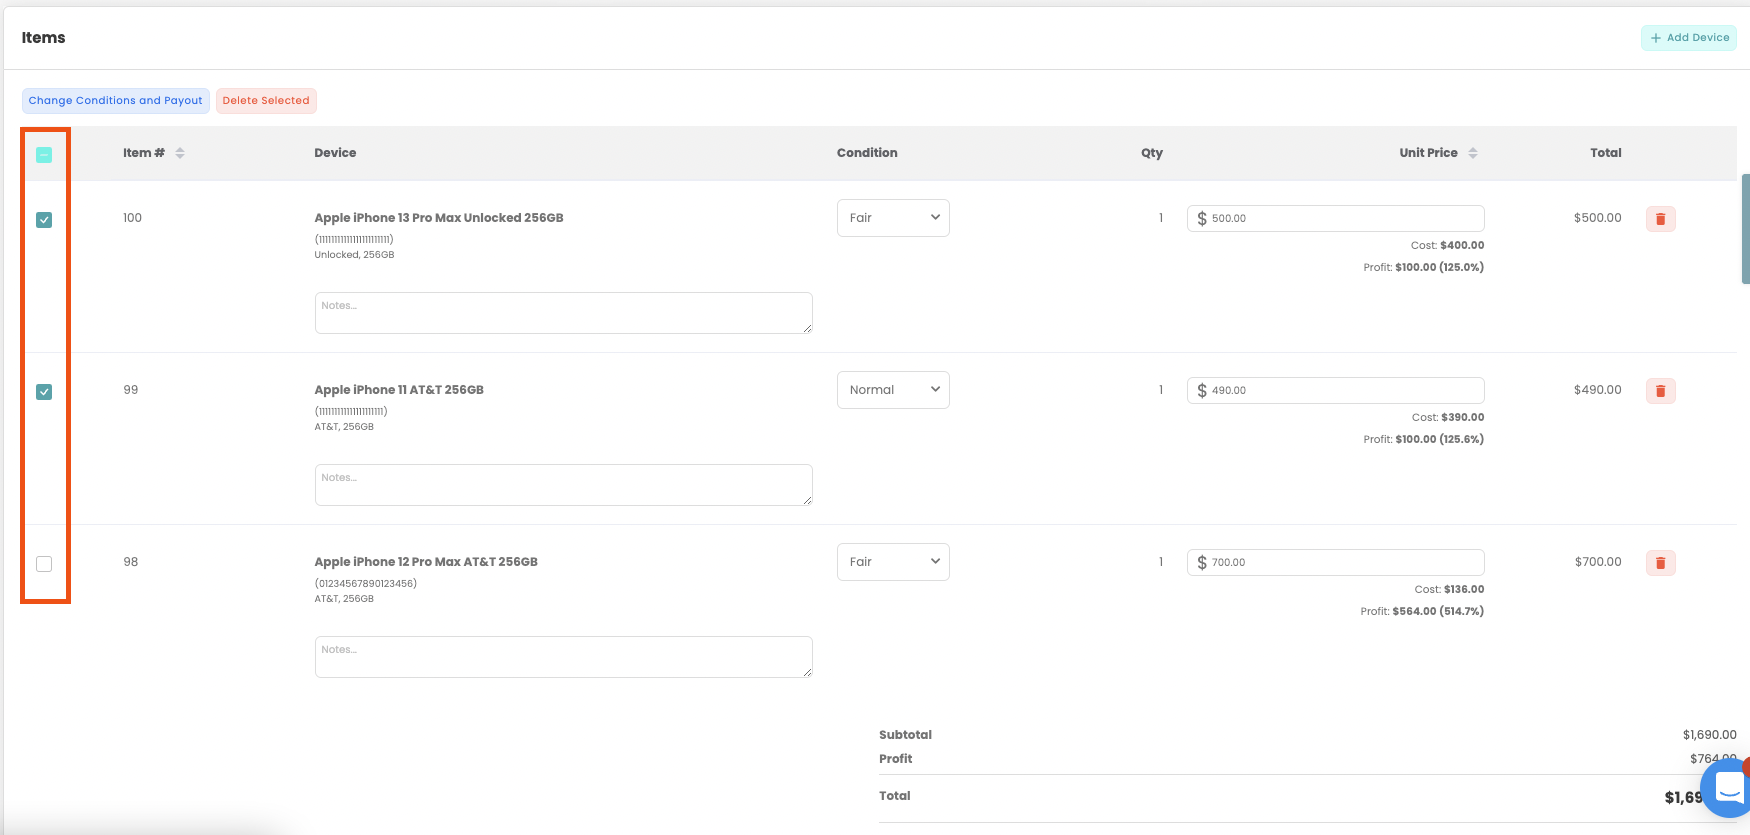The image size is (1750, 835).
Task: Open the chat support bubble
Action: [x=1728, y=787]
